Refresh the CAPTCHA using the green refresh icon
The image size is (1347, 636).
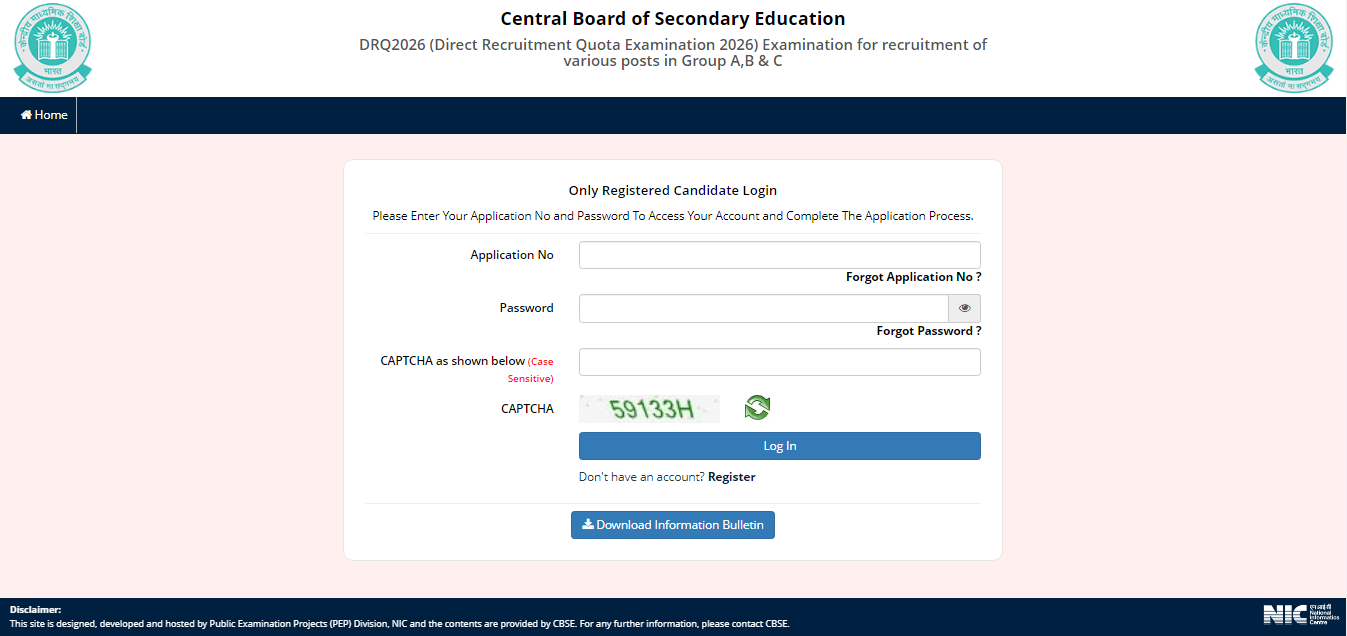click(757, 407)
